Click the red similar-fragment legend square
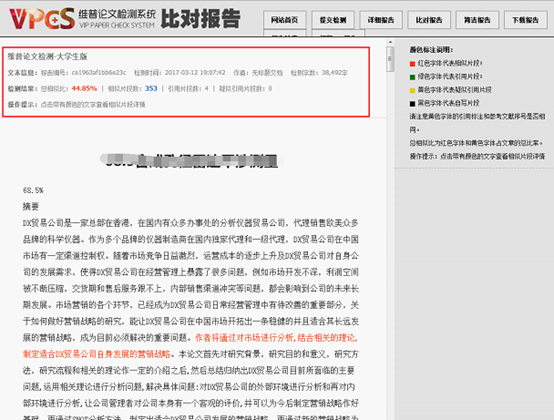This screenshot has width=554, height=420. click(412, 64)
